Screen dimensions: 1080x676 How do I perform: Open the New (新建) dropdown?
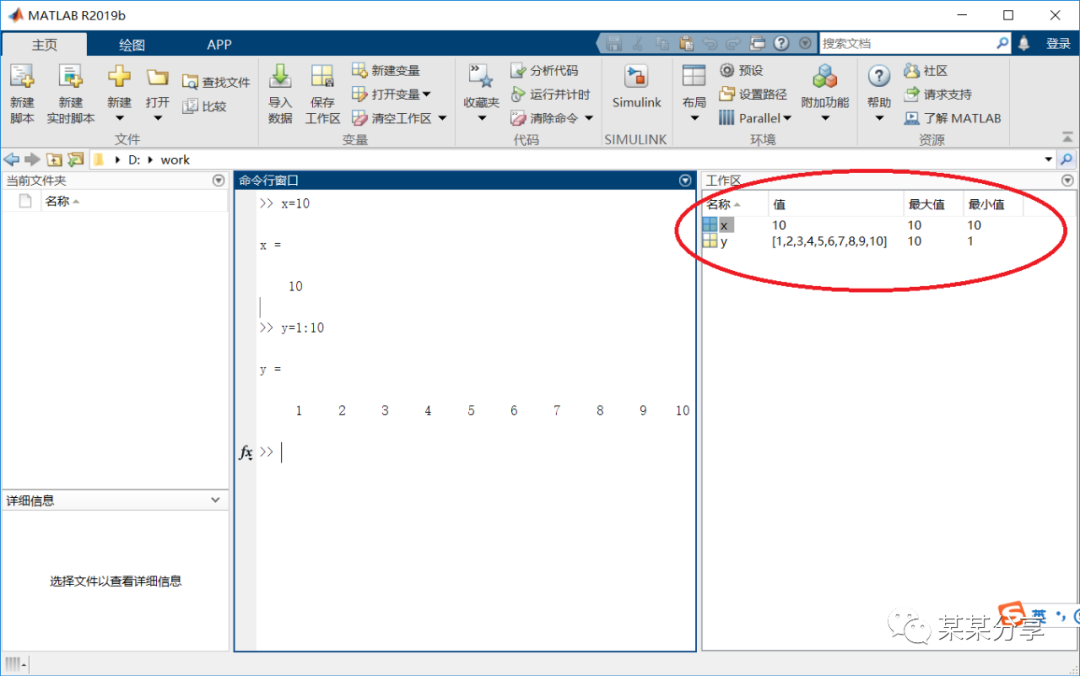pyautogui.click(x=119, y=119)
